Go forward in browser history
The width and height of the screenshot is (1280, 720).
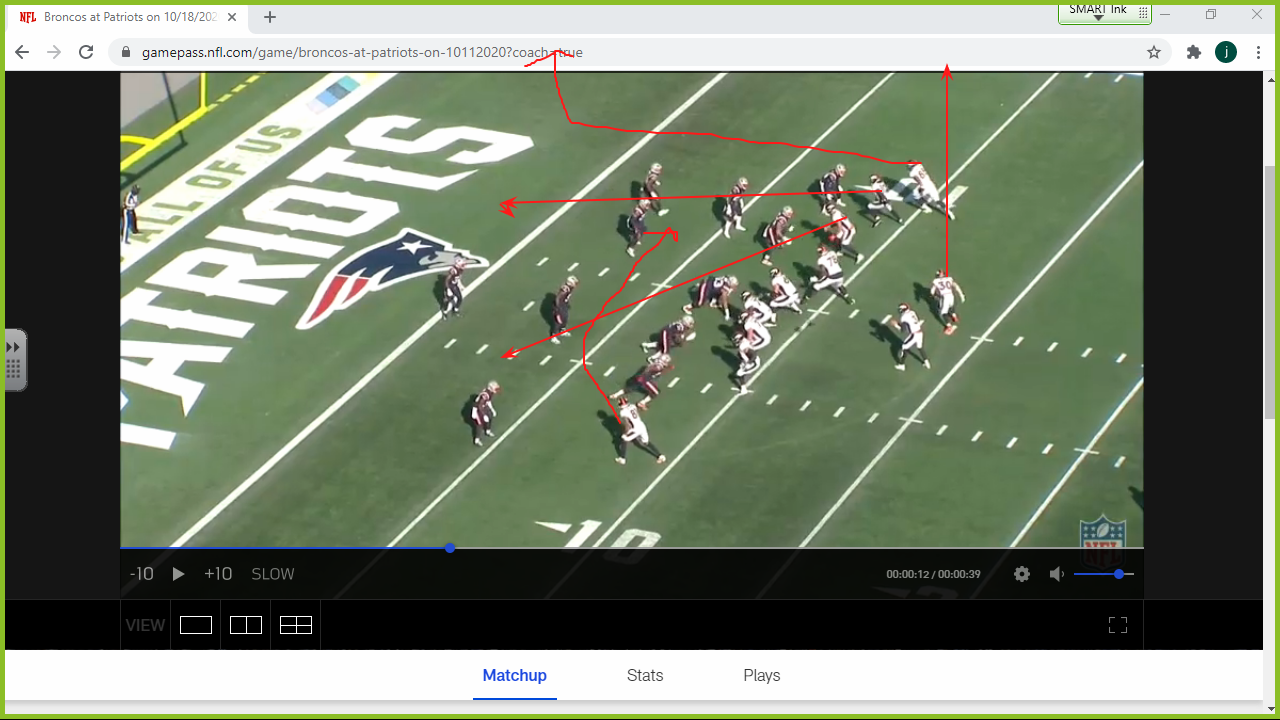click(x=54, y=52)
